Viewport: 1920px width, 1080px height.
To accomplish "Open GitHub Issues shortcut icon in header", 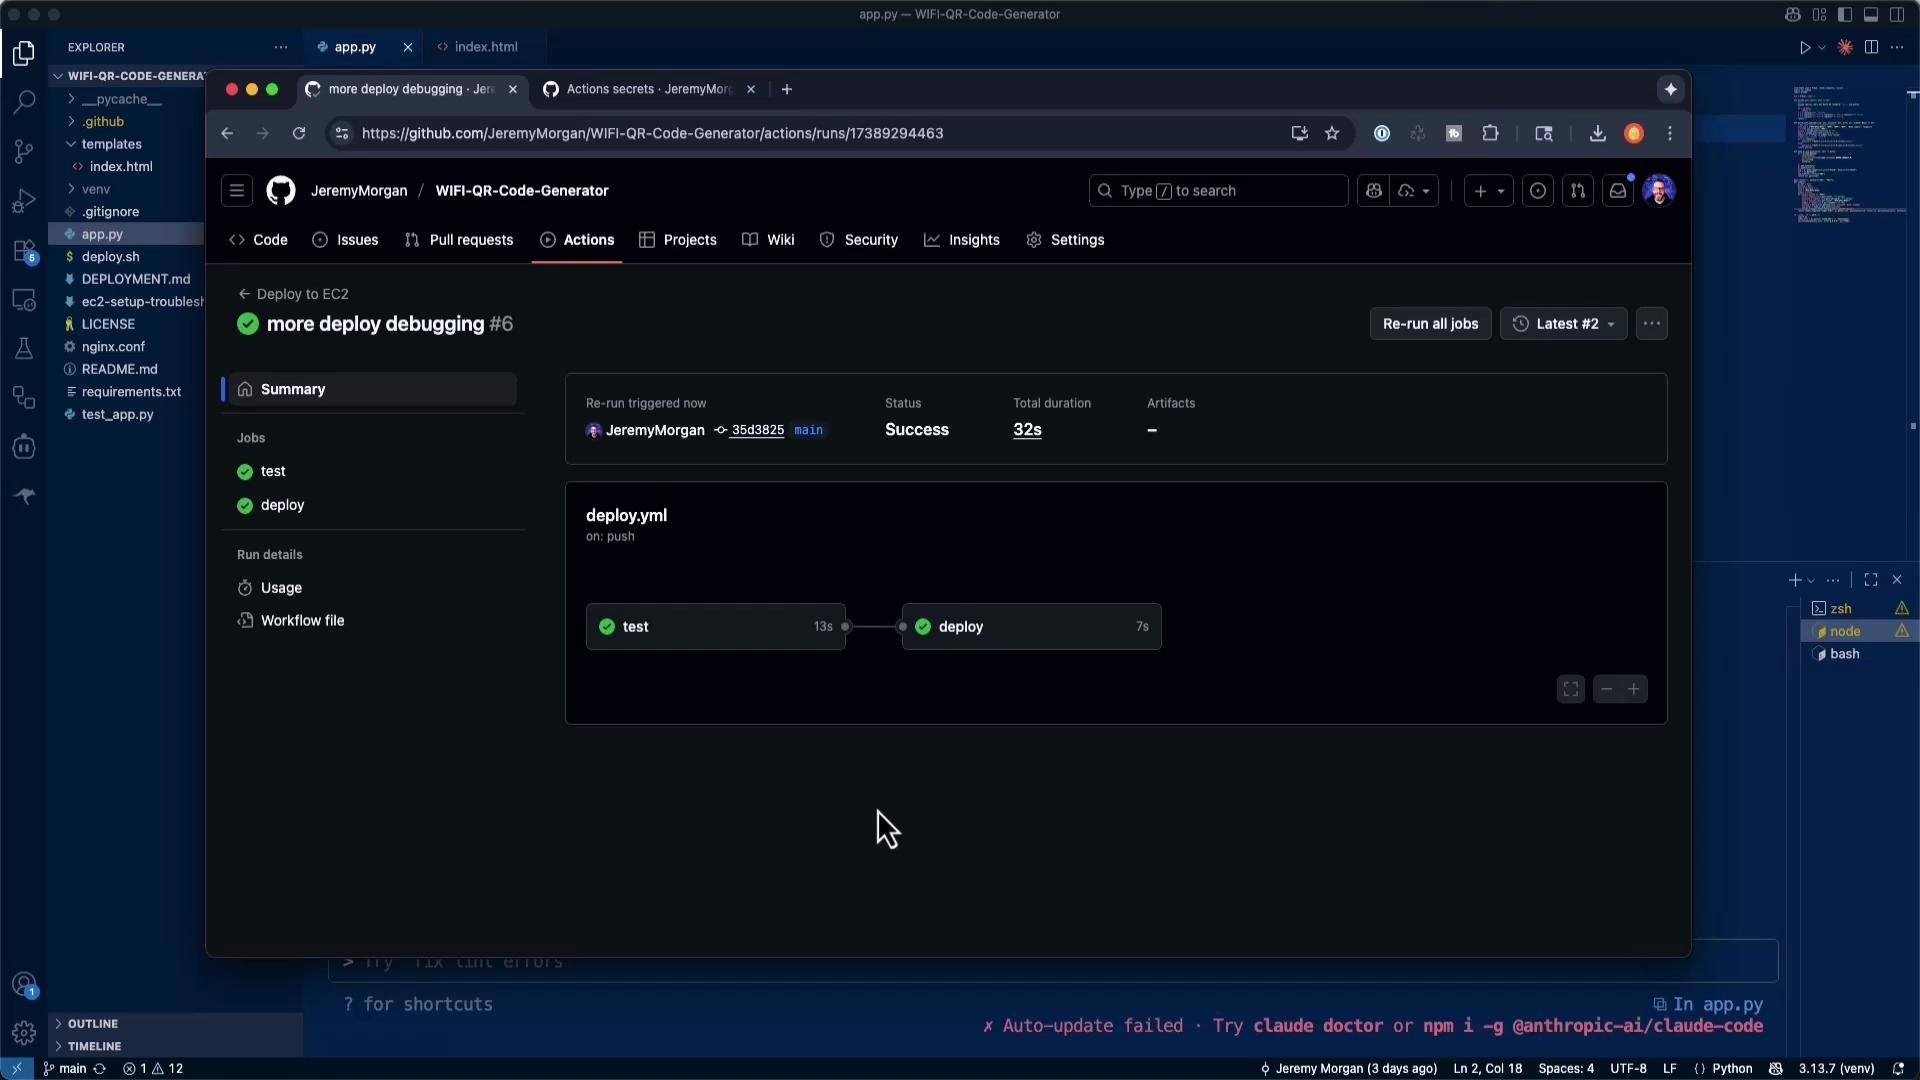I will click(x=1538, y=190).
